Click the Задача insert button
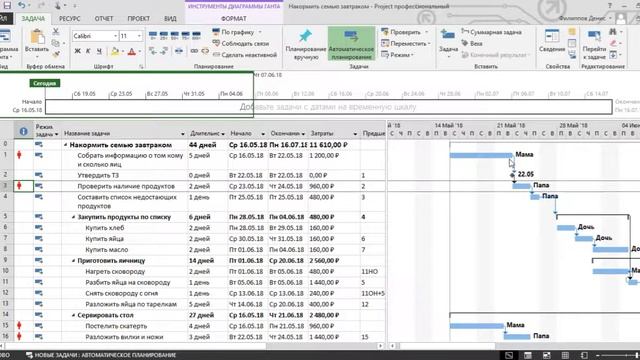The height and width of the screenshot is (360, 640). (x=448, y=42)
